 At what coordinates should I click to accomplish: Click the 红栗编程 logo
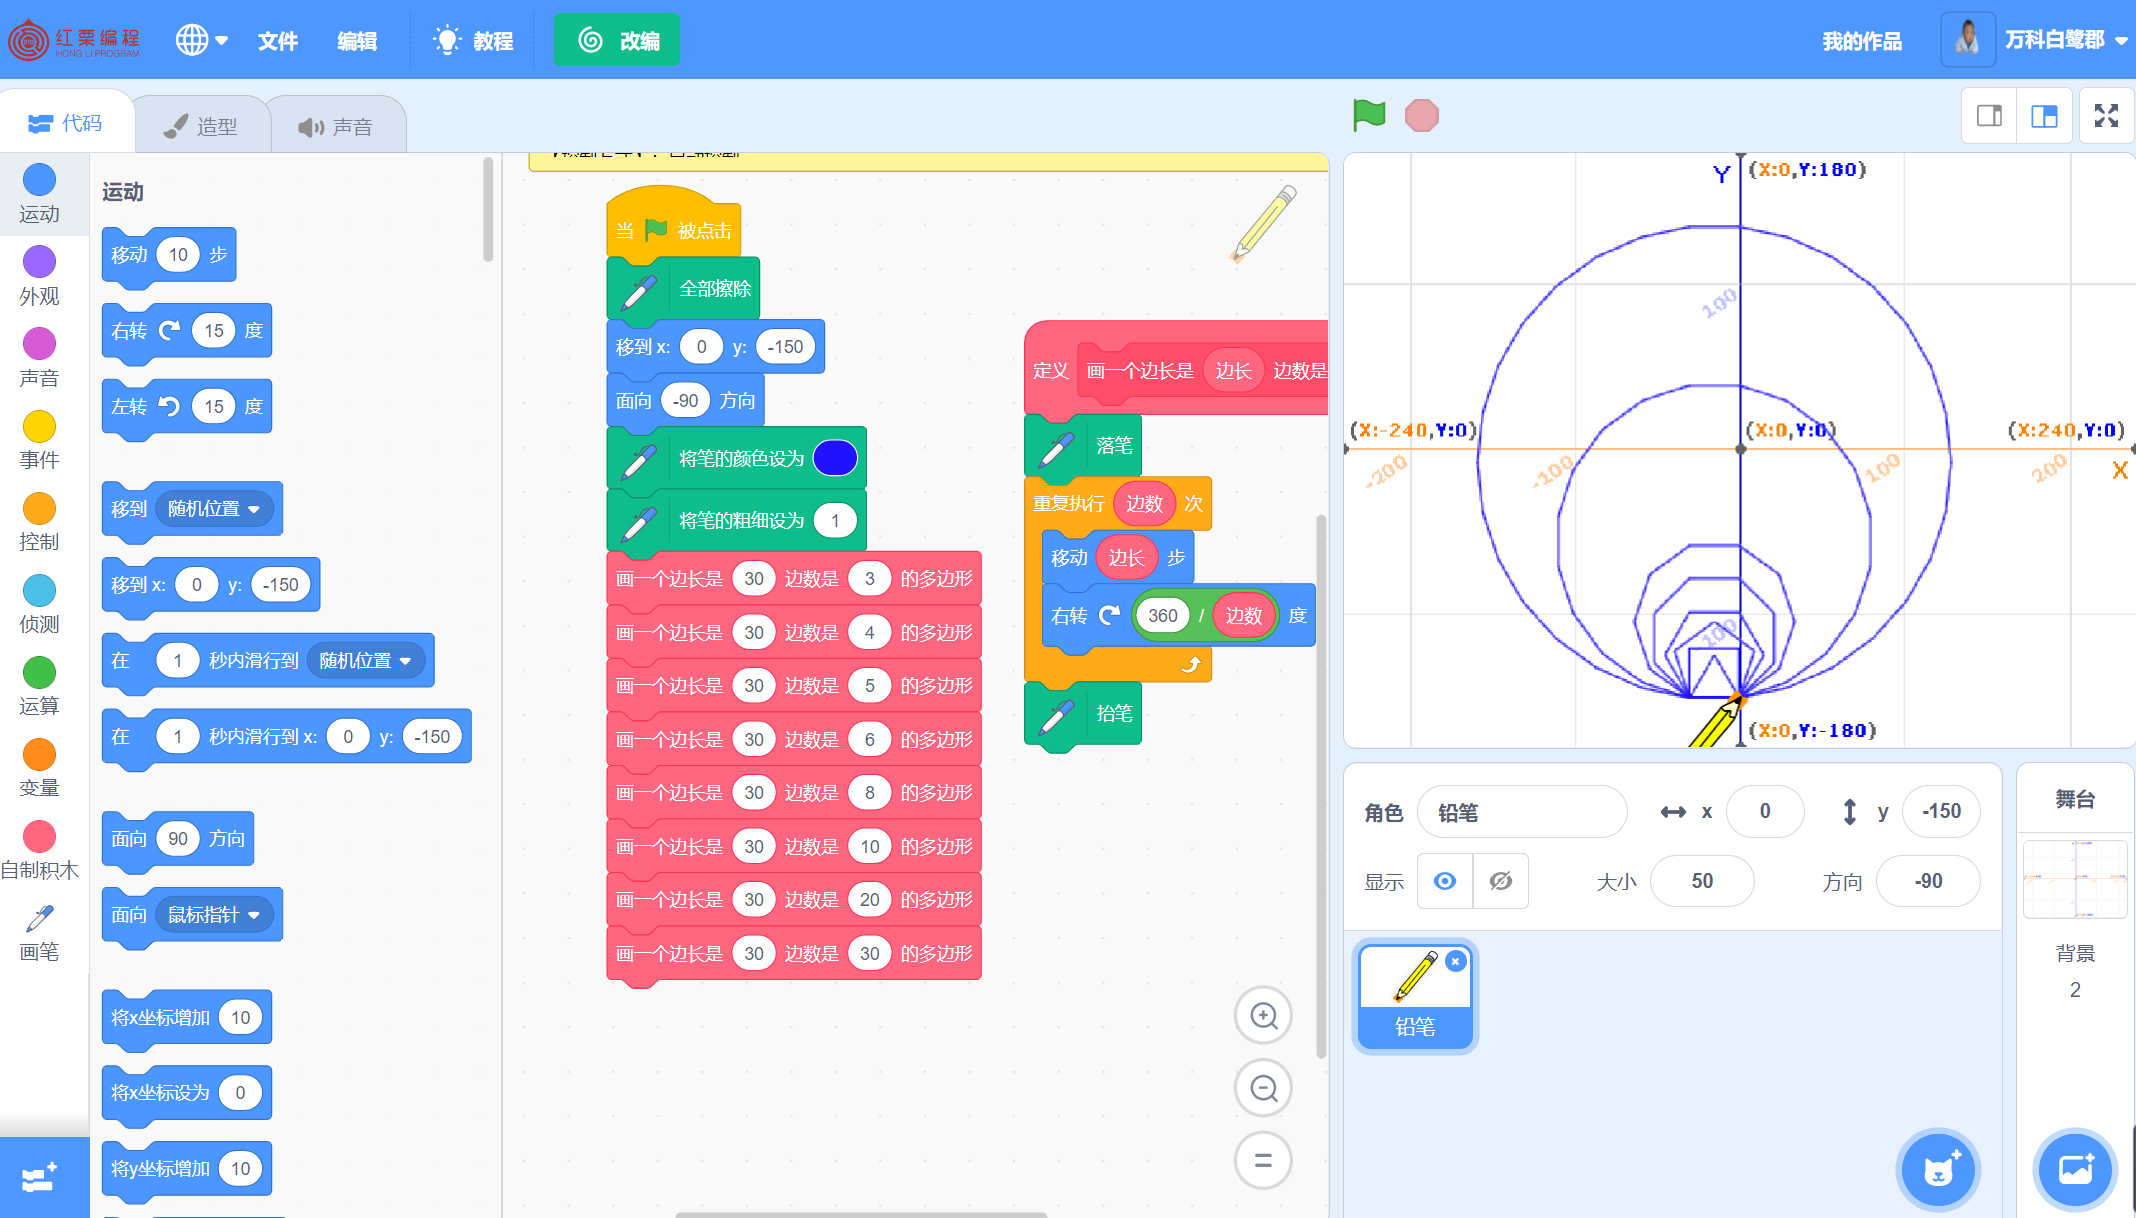pos(75,40)
